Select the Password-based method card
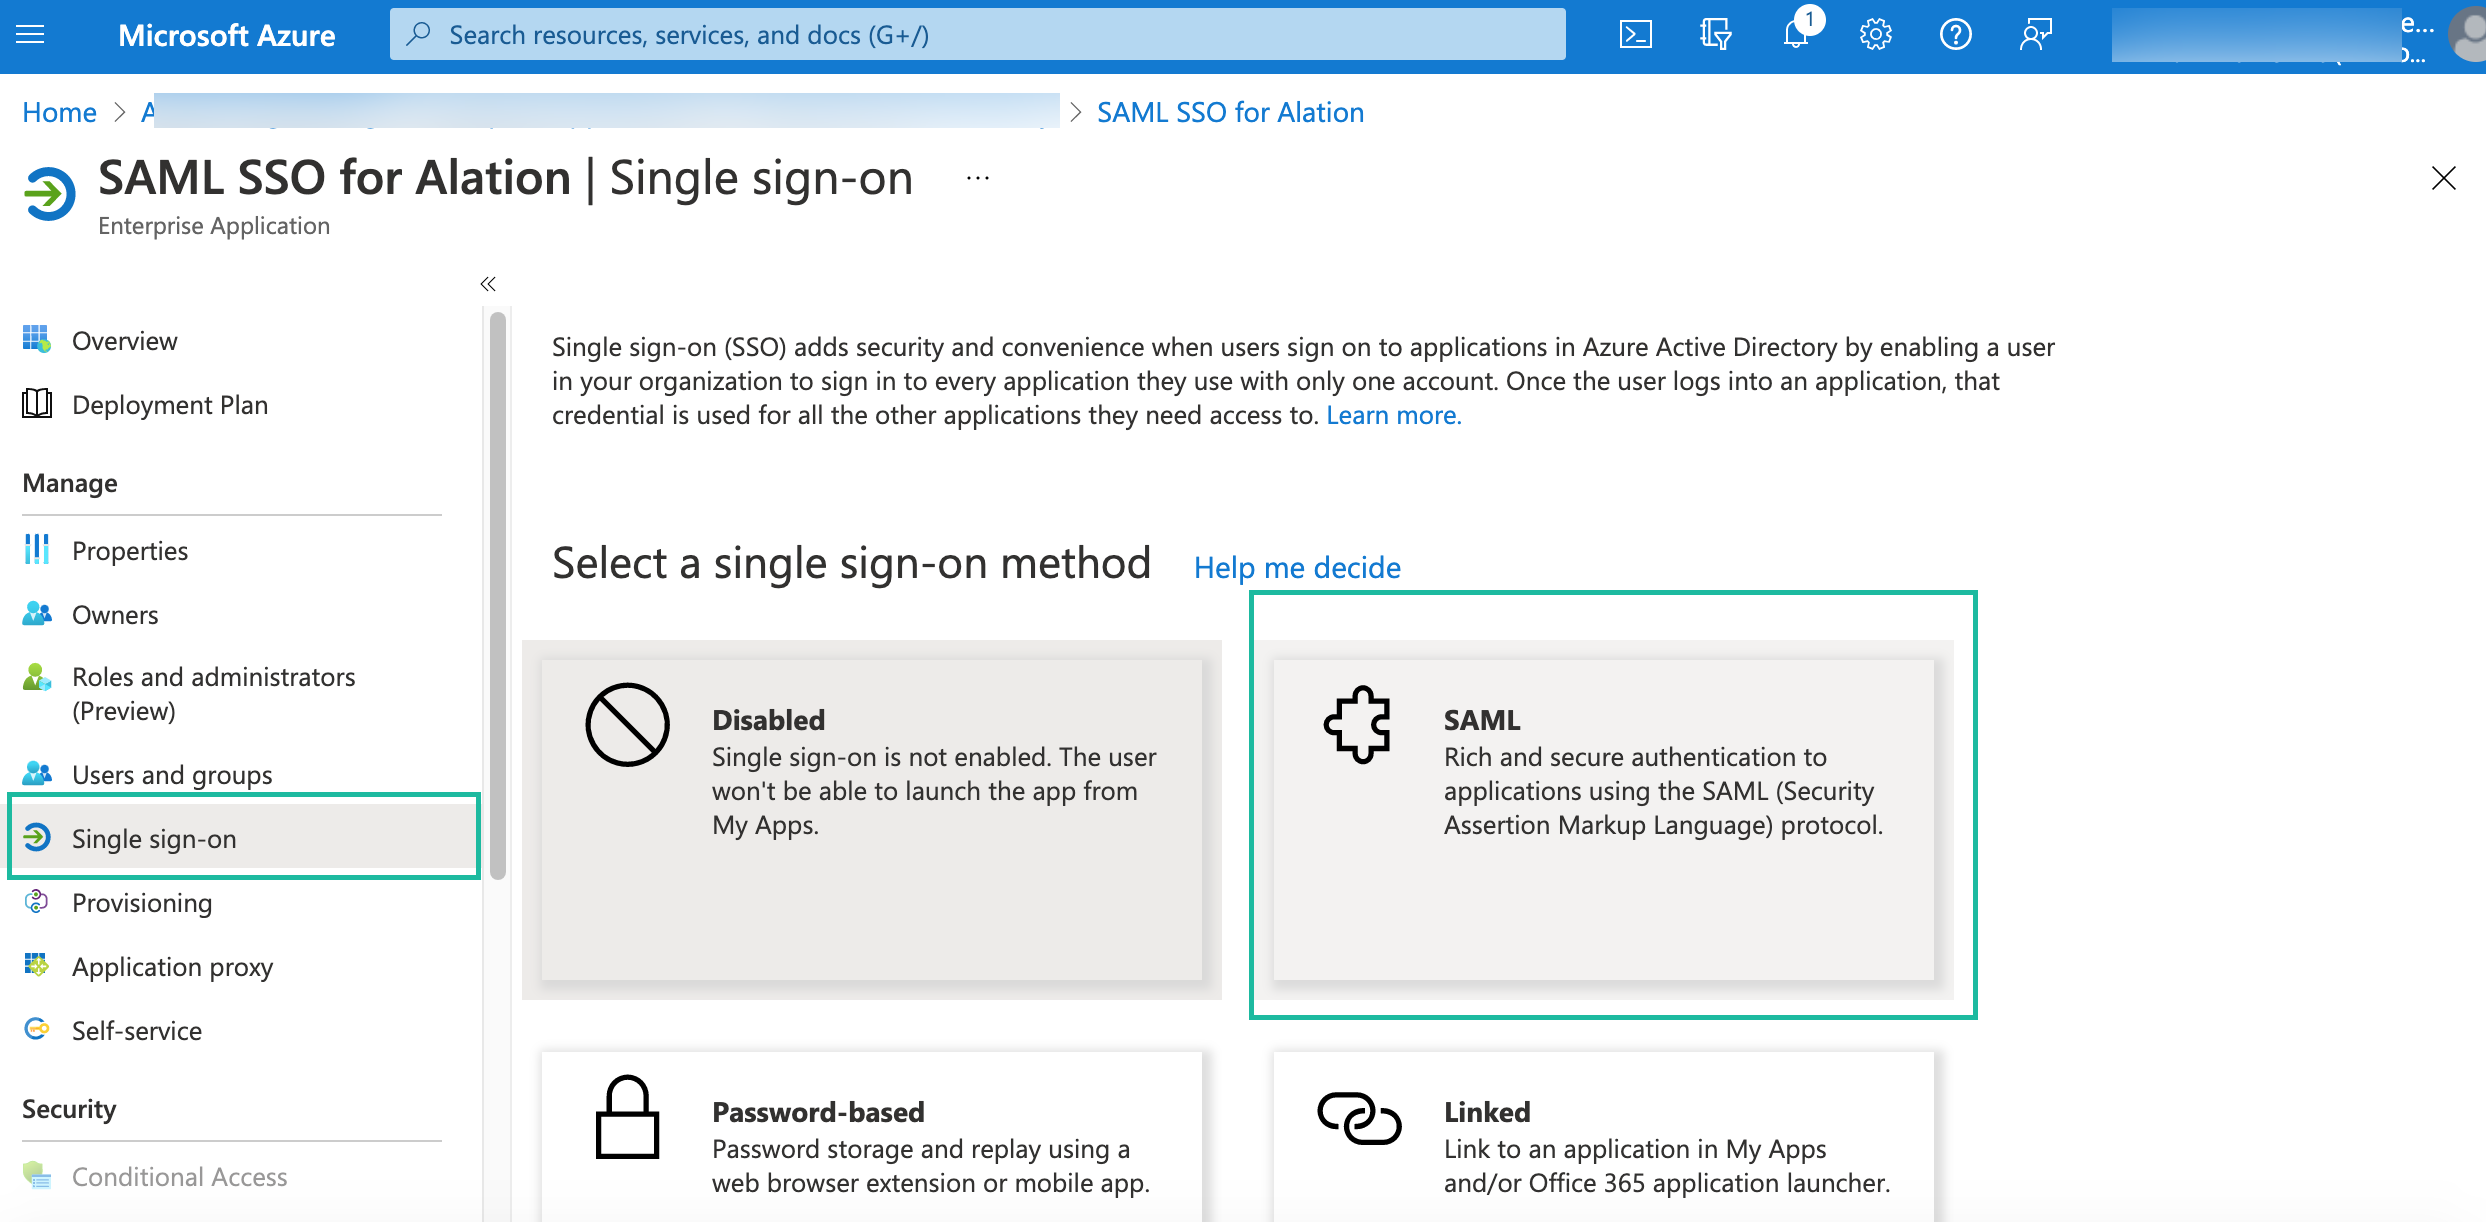The image size is (2486, 1222). pyautogui.click(x=871, y=1136)
